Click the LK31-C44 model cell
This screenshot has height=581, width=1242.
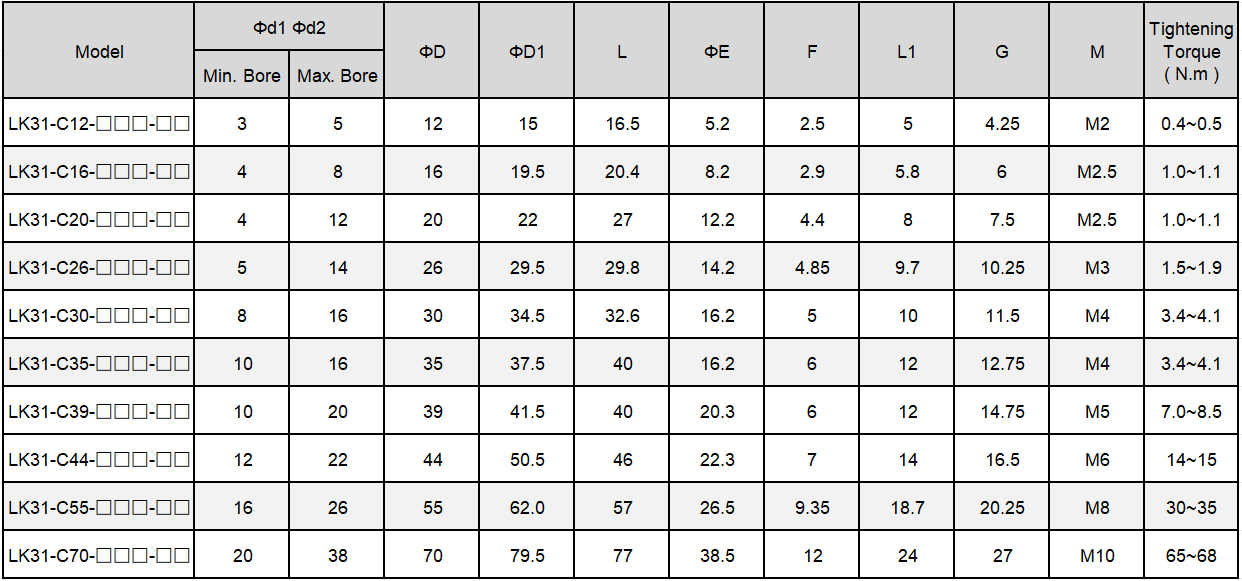point(99,460)
